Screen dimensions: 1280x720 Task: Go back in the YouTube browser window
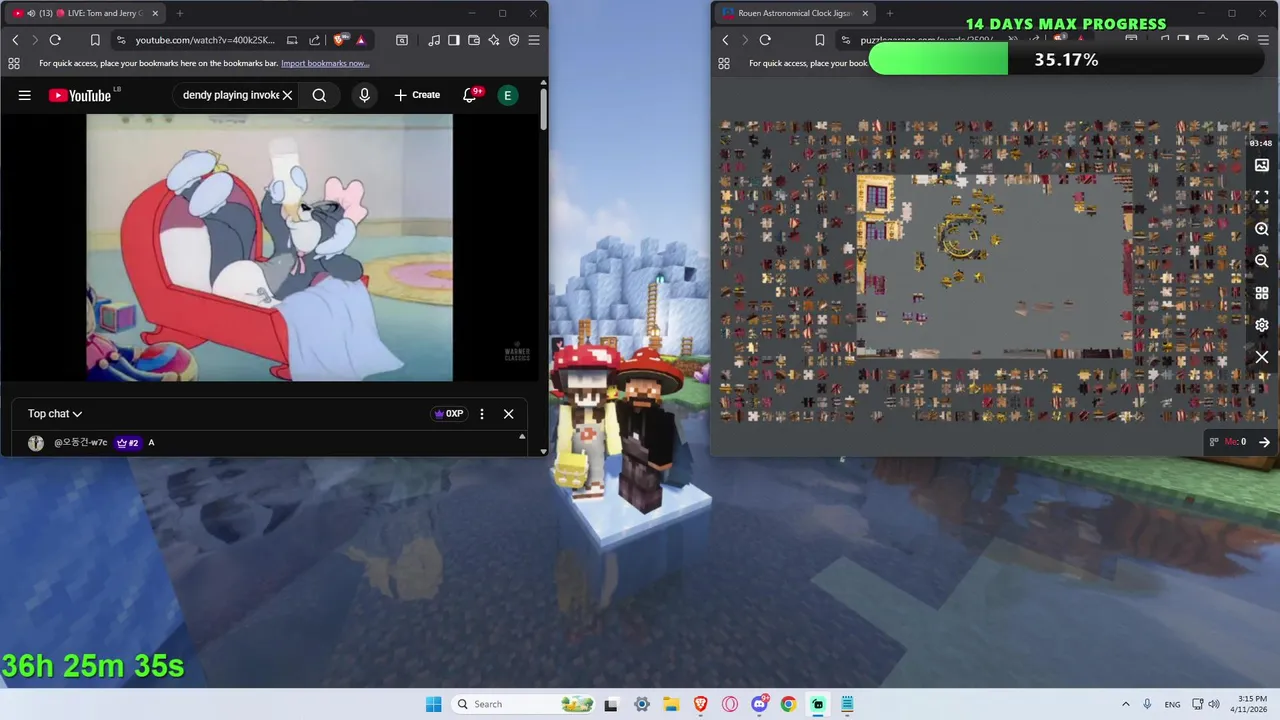coord(15,40)
